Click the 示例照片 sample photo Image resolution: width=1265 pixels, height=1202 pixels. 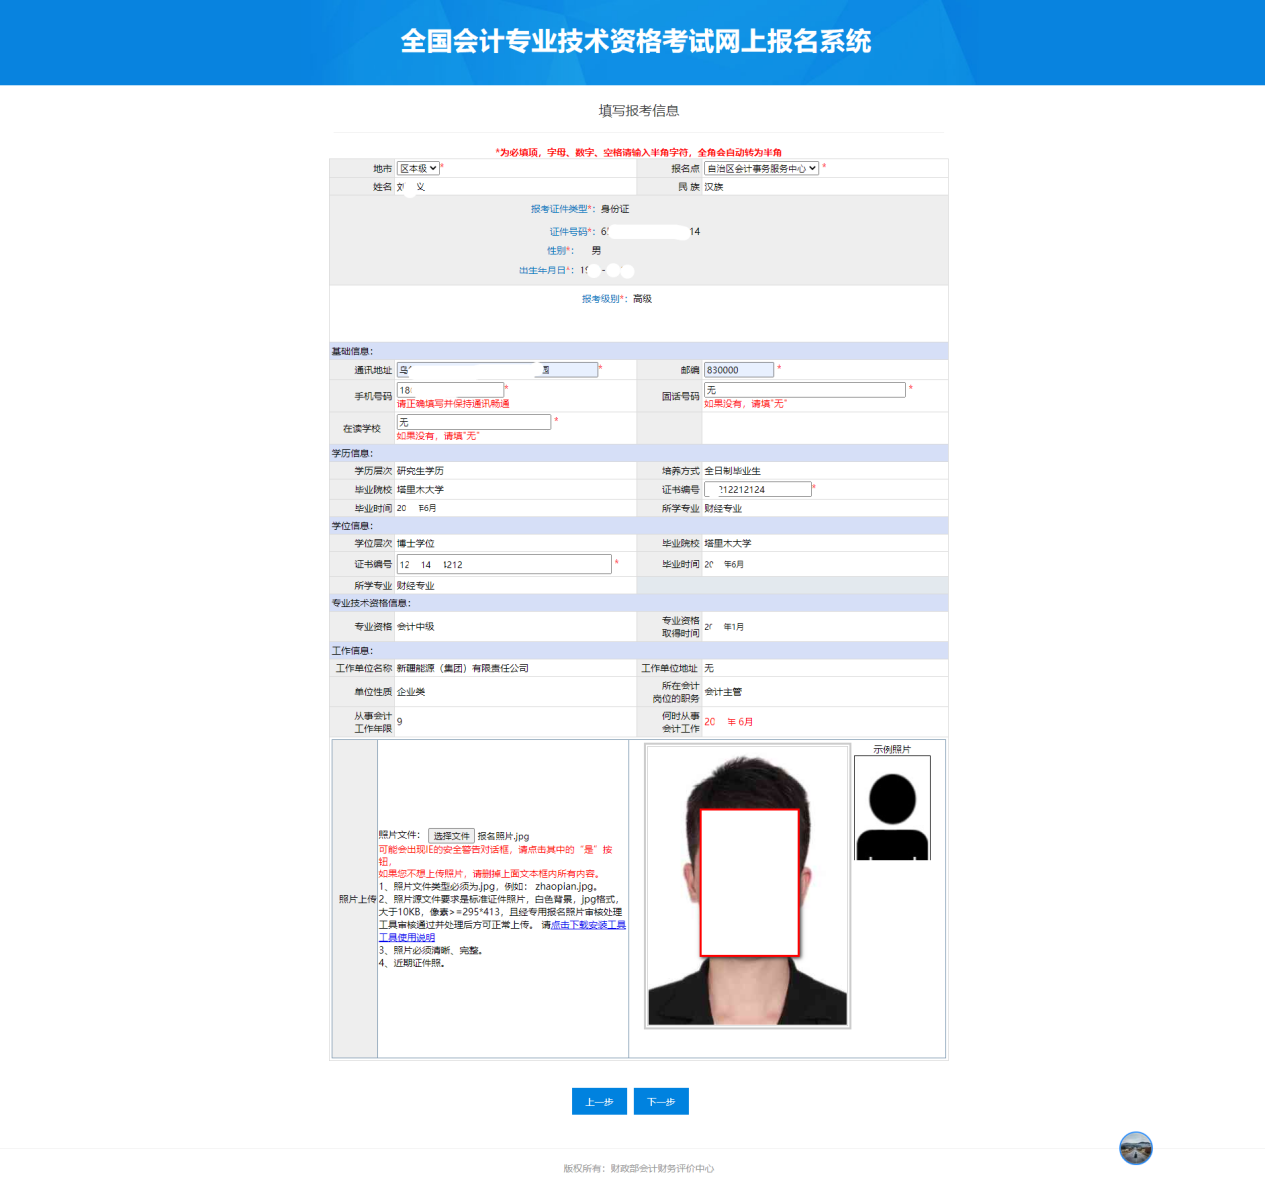[890, 806]
